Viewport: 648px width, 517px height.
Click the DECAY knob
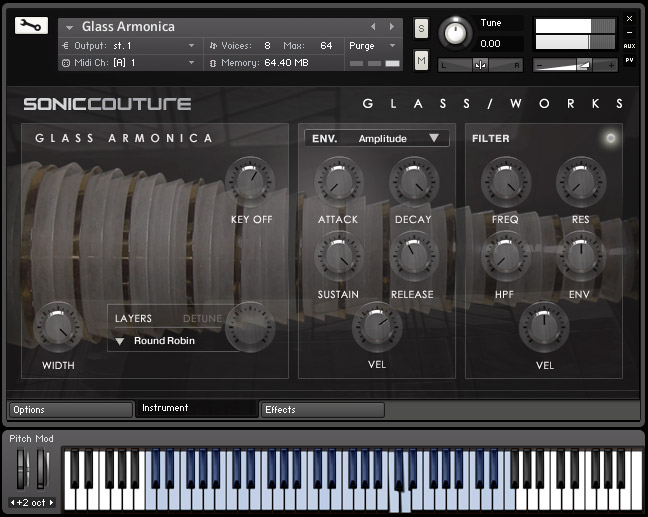[x=414, y=182]
